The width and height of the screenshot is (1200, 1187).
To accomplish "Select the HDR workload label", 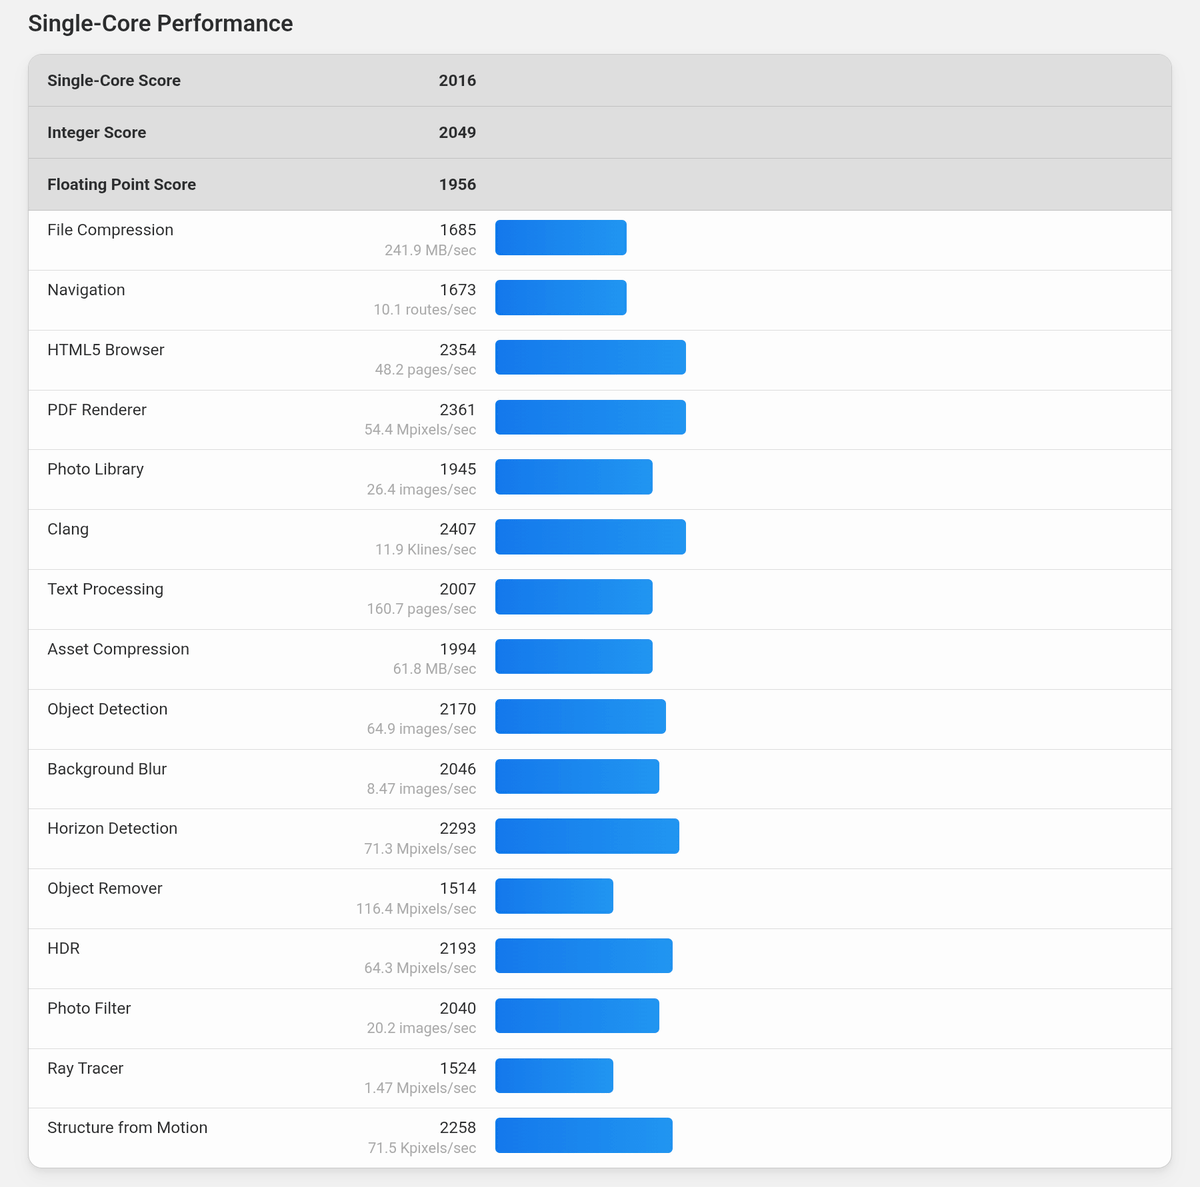I will coord(63,948).
